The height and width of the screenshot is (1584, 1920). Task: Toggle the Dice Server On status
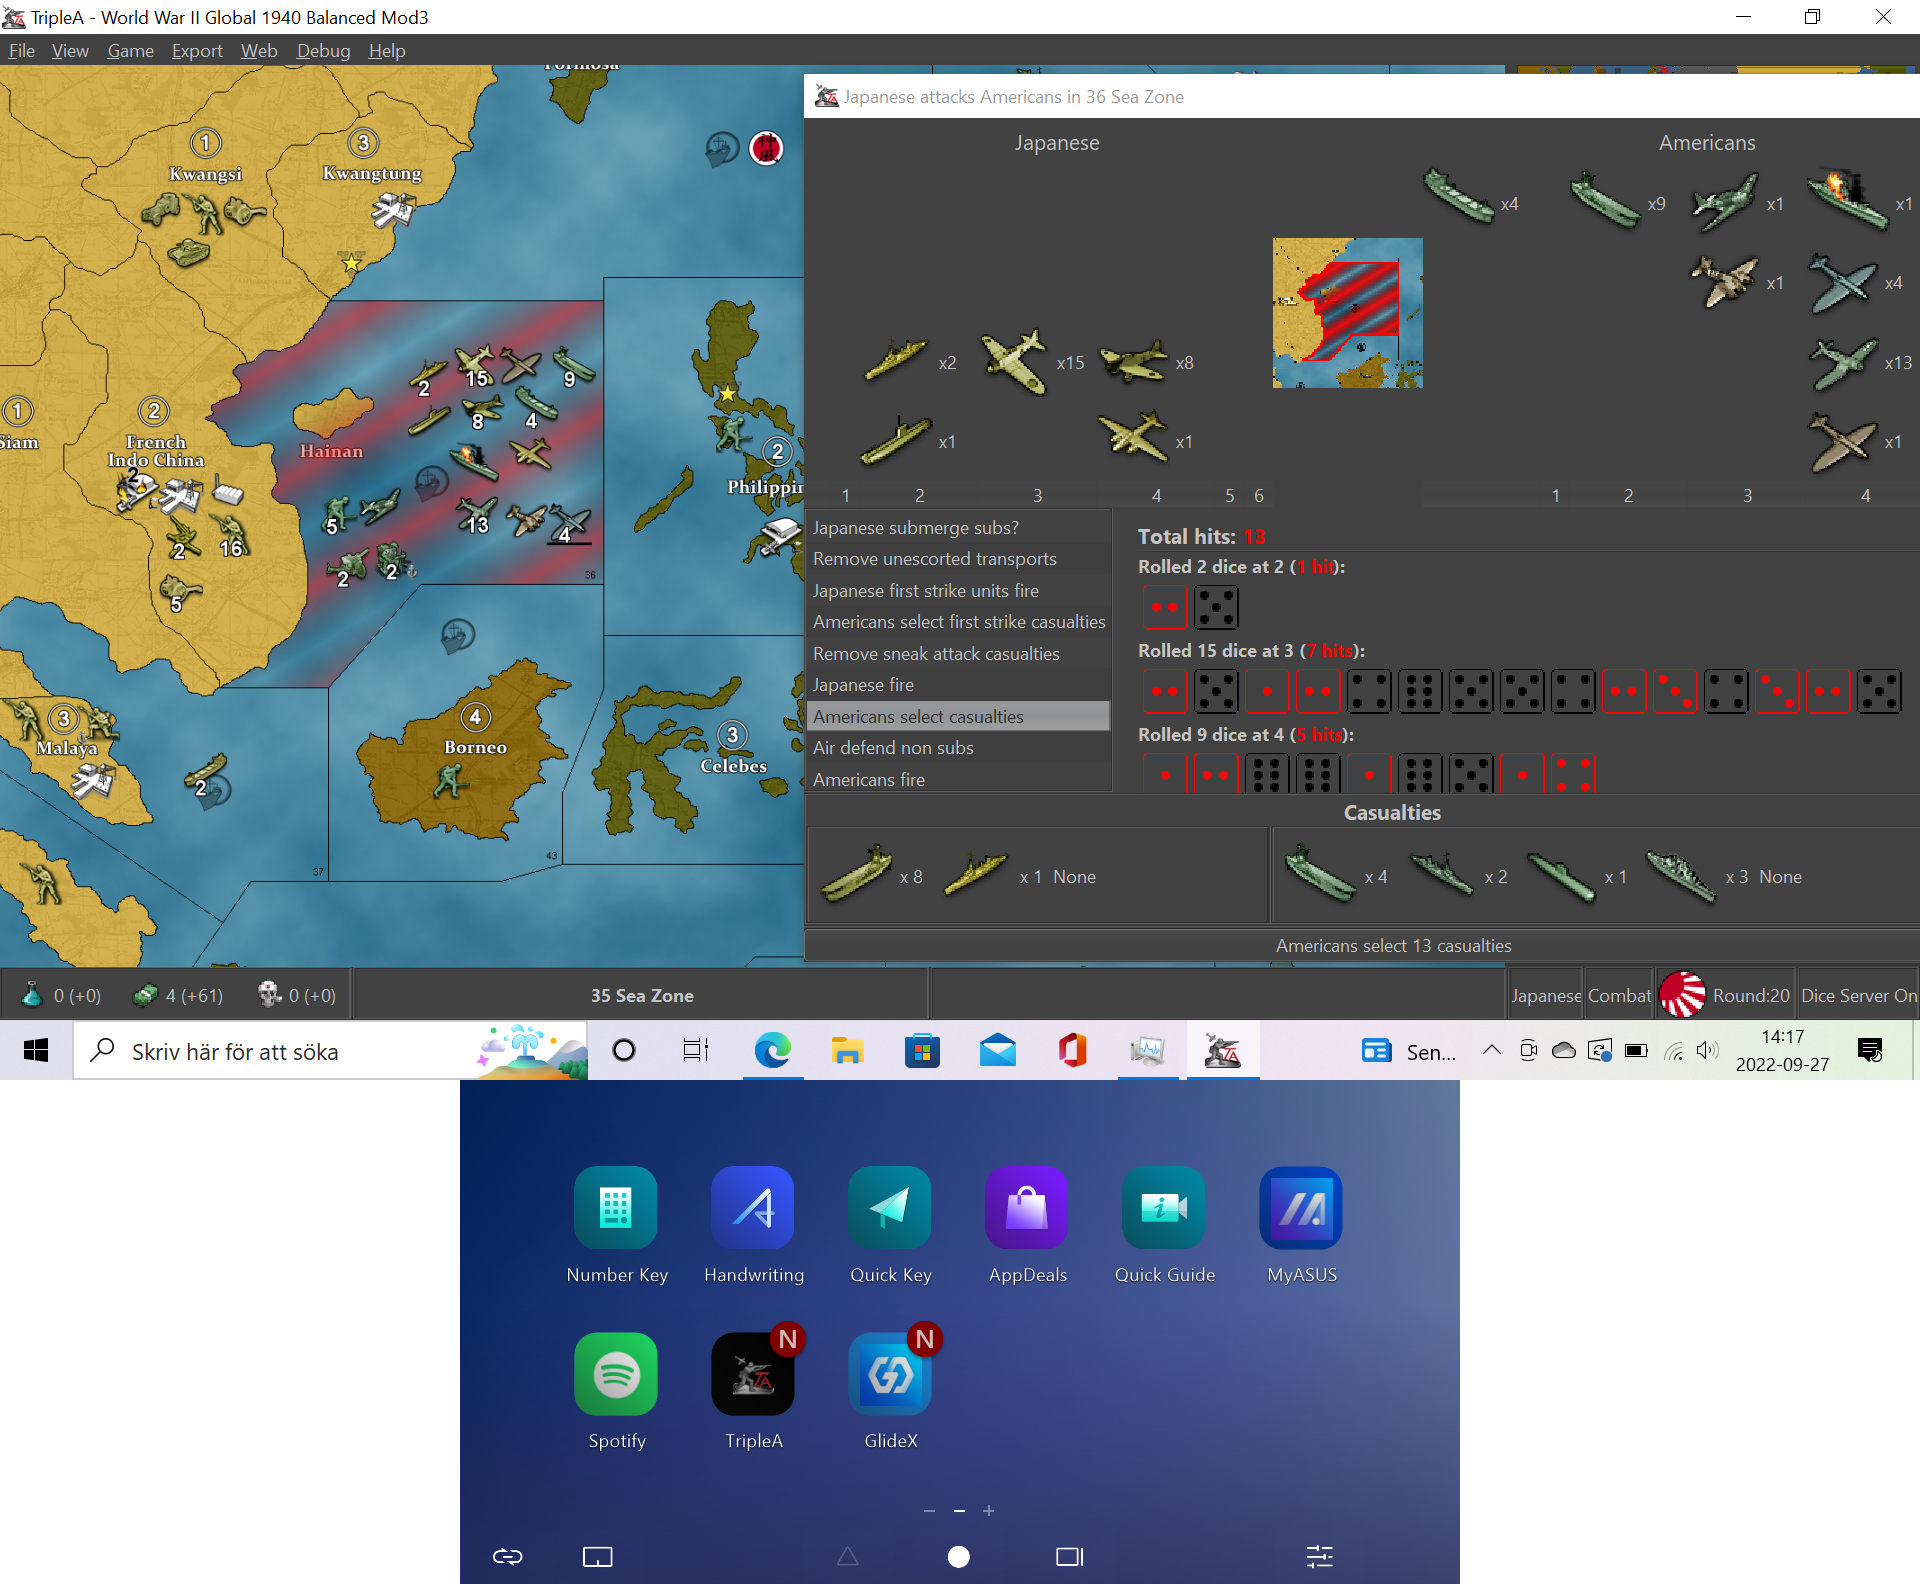click(x=1858, y=995)
